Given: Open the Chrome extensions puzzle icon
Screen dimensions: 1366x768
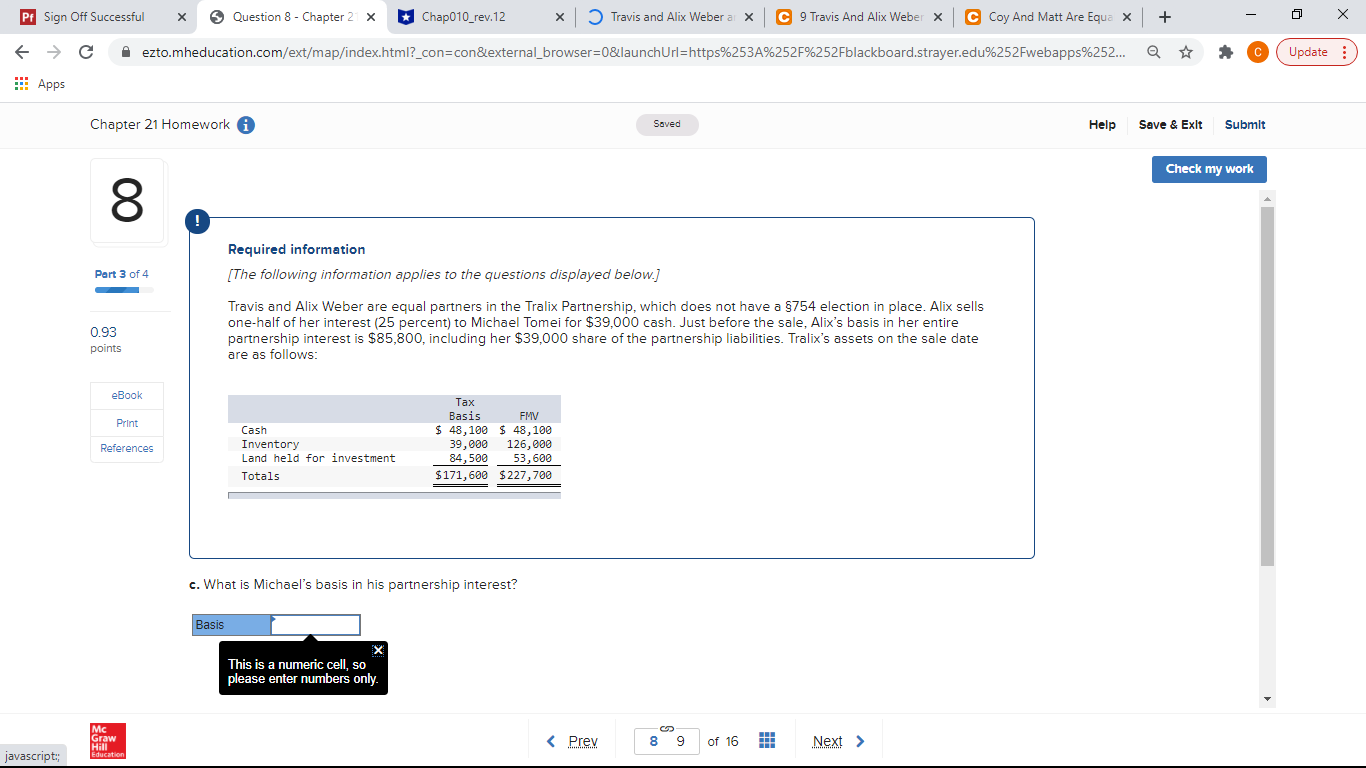Looking at the screenshot, I should click(1225, 52).
